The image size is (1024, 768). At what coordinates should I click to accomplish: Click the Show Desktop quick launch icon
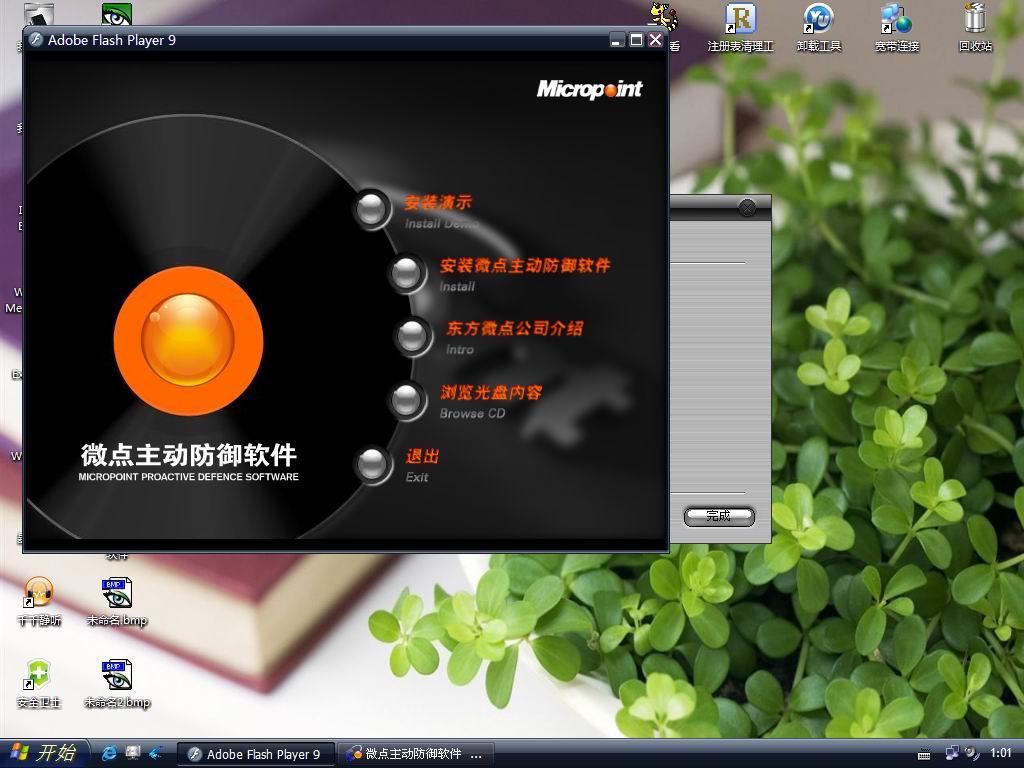click(x=133, y=754)
